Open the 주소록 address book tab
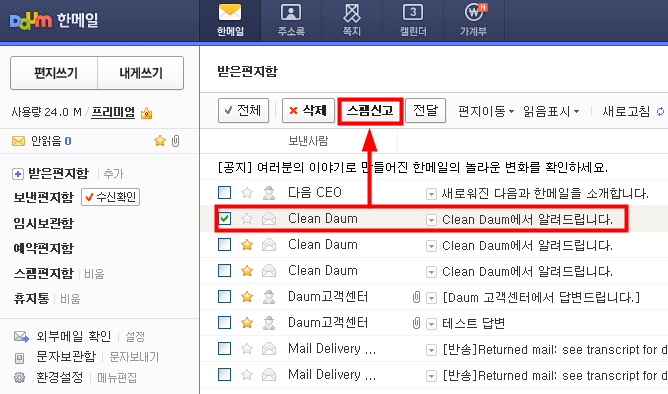The height and width of the screenshot is (394, 668). (x=291, y=20)
